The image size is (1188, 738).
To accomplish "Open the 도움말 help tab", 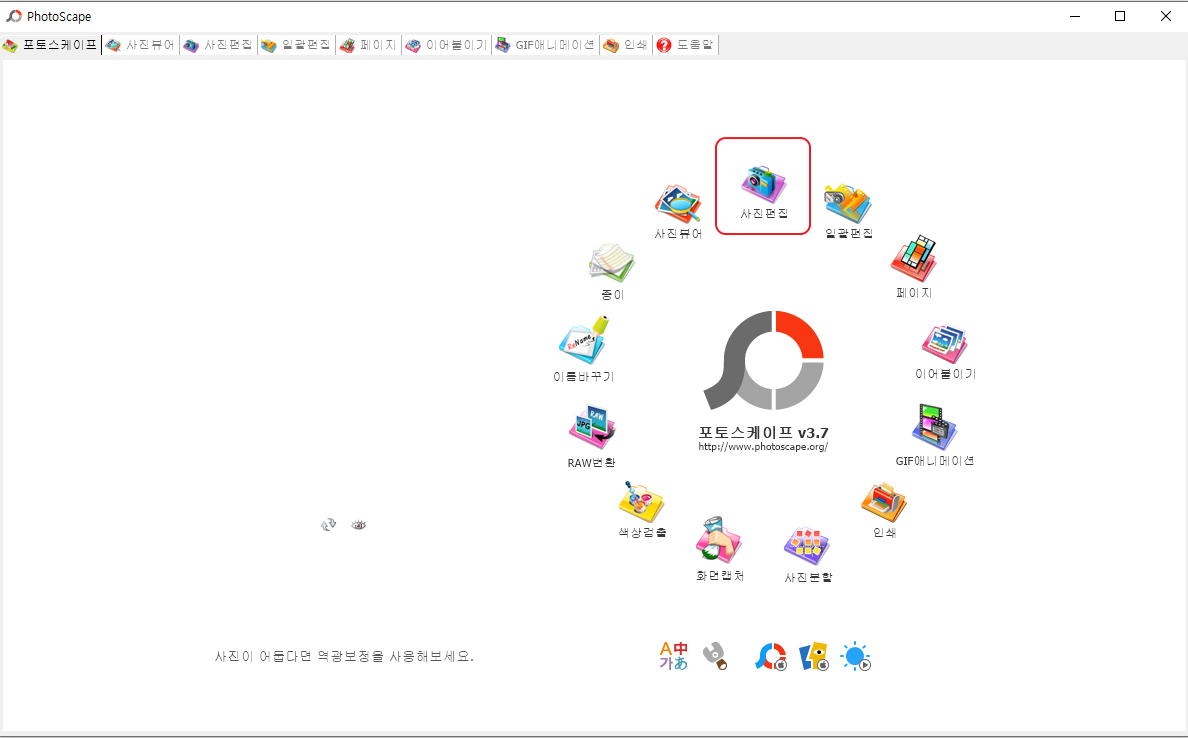I will click(x=686, y=45).
